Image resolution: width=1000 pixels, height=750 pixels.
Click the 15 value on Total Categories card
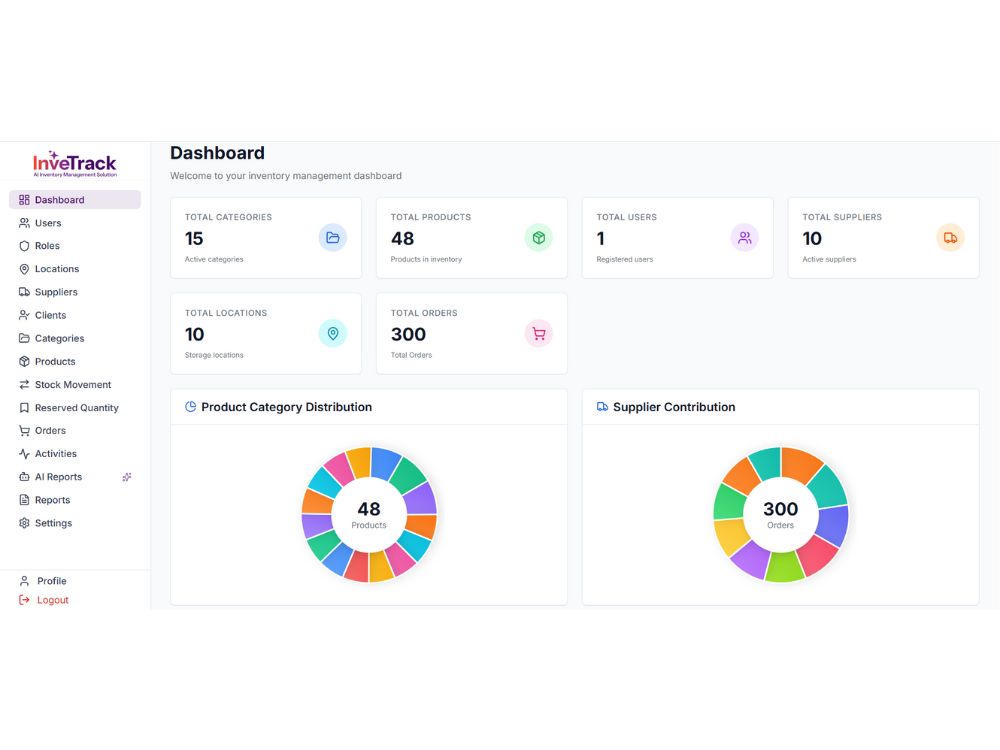[194, 239]
